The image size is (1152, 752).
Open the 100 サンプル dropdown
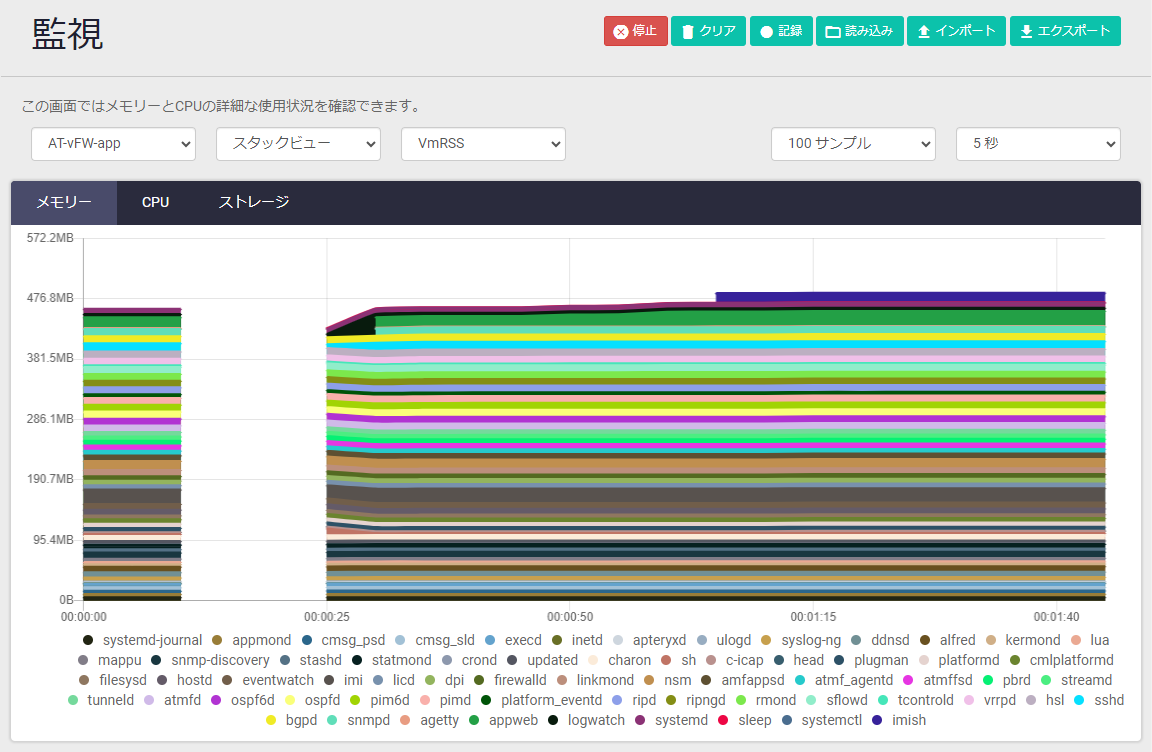pyautogui.click(x=853, y=143)
